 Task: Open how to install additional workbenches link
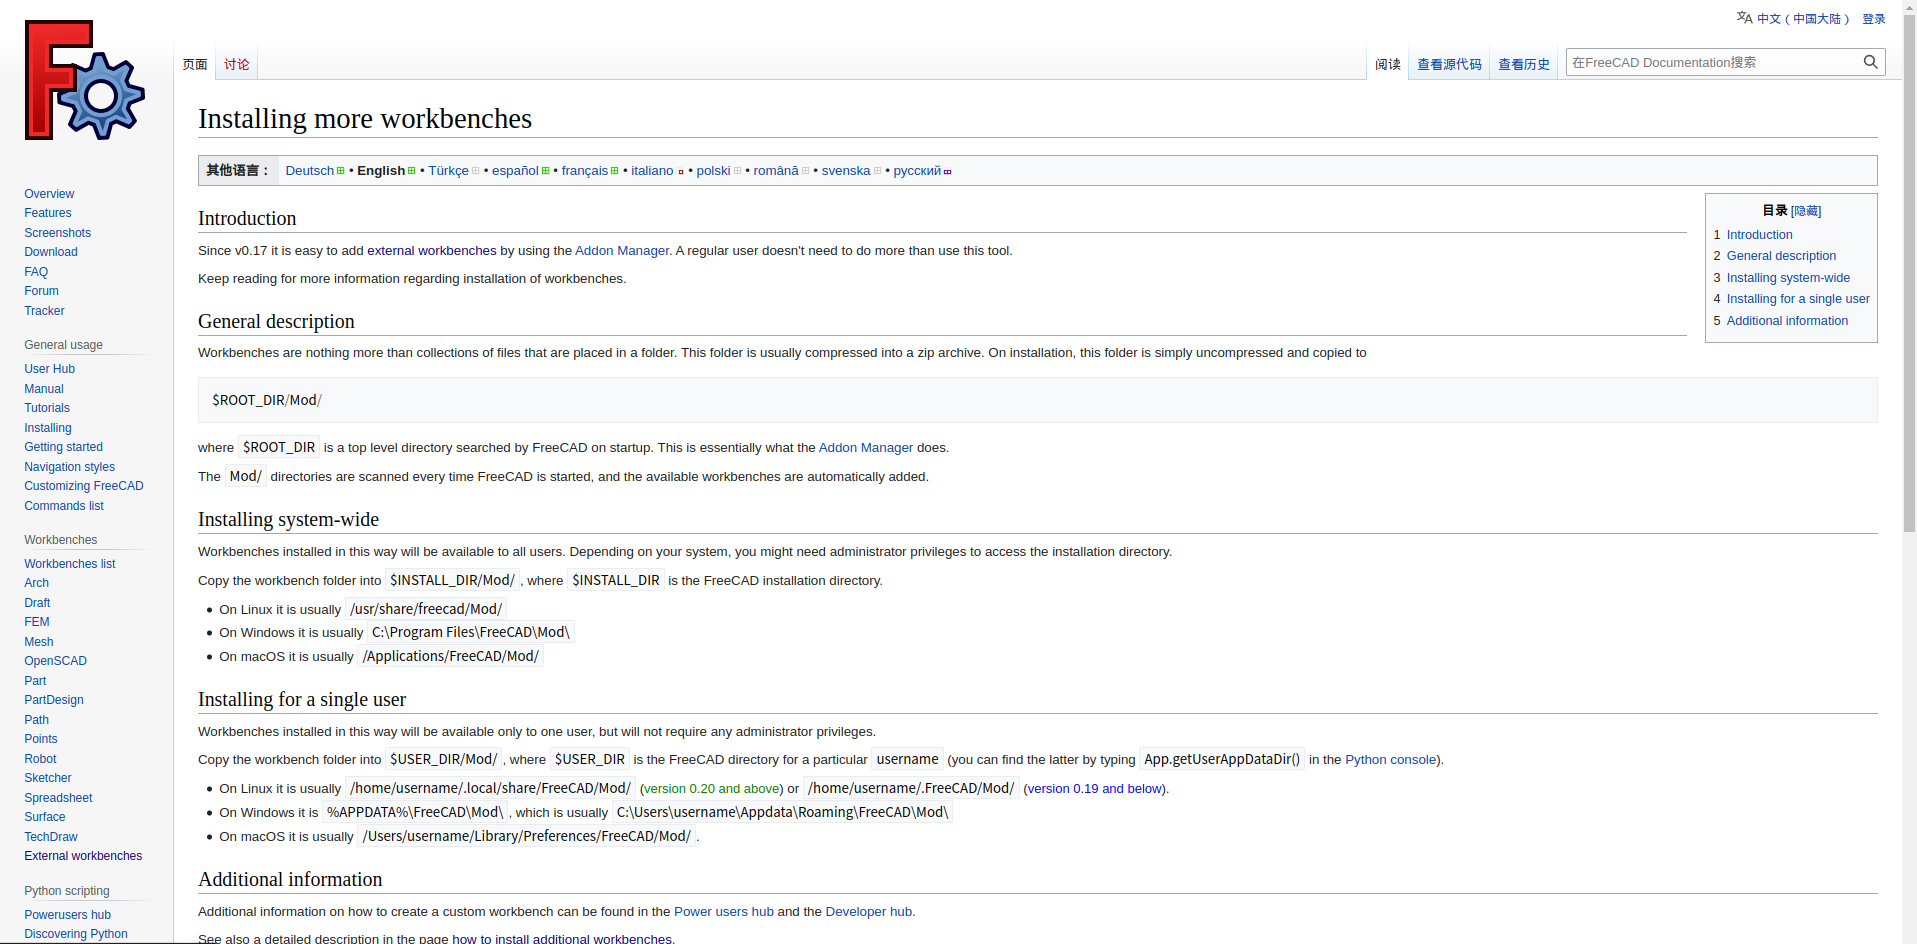(x=562, y=939)
